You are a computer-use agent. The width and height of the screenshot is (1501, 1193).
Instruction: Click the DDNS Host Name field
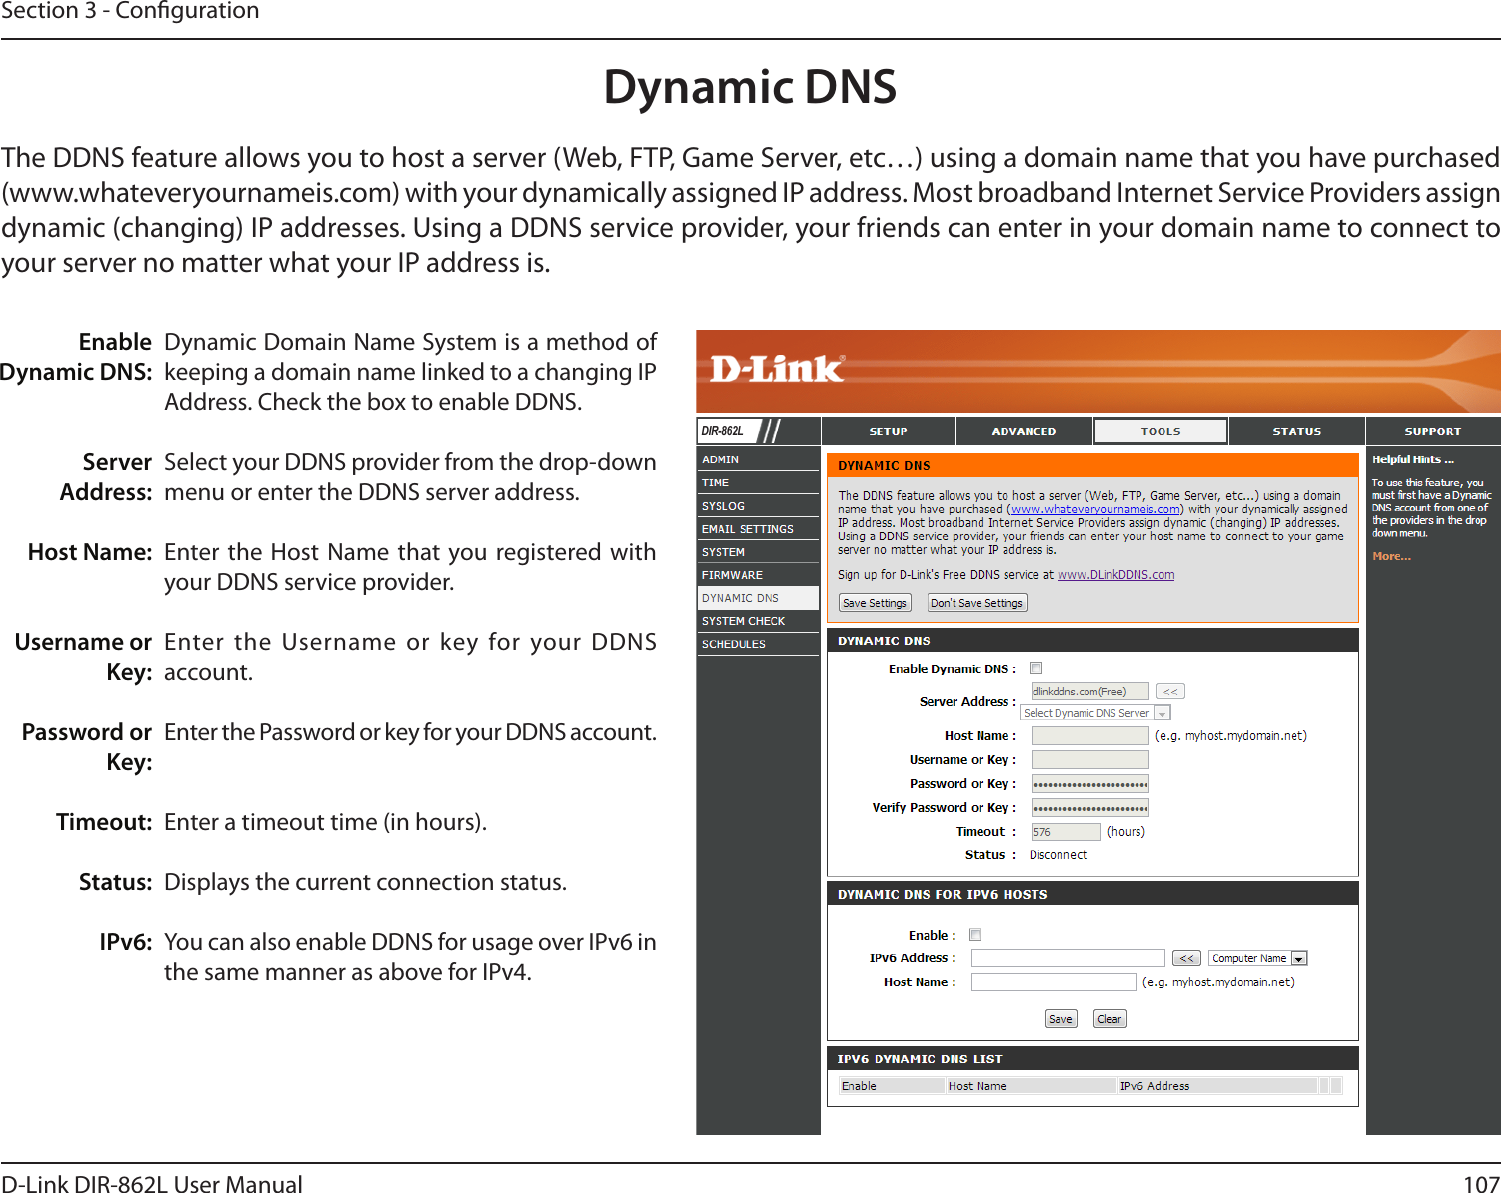point(1090,735)
